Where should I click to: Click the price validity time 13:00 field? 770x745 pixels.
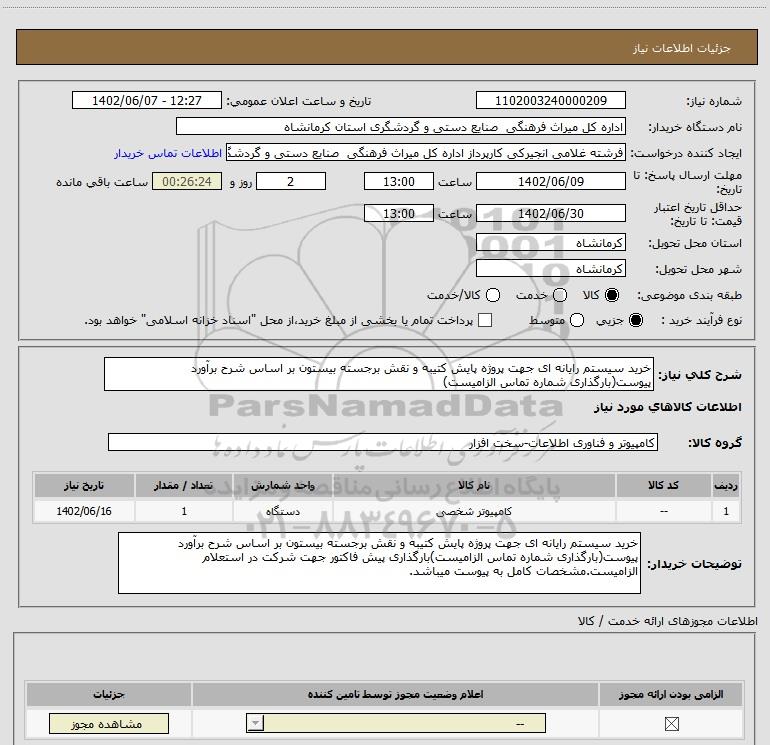tap(399, 213)
